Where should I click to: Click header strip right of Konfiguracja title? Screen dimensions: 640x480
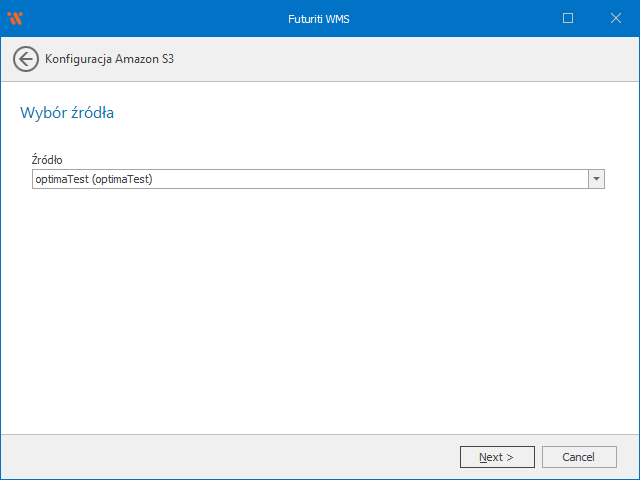[400, 59]
